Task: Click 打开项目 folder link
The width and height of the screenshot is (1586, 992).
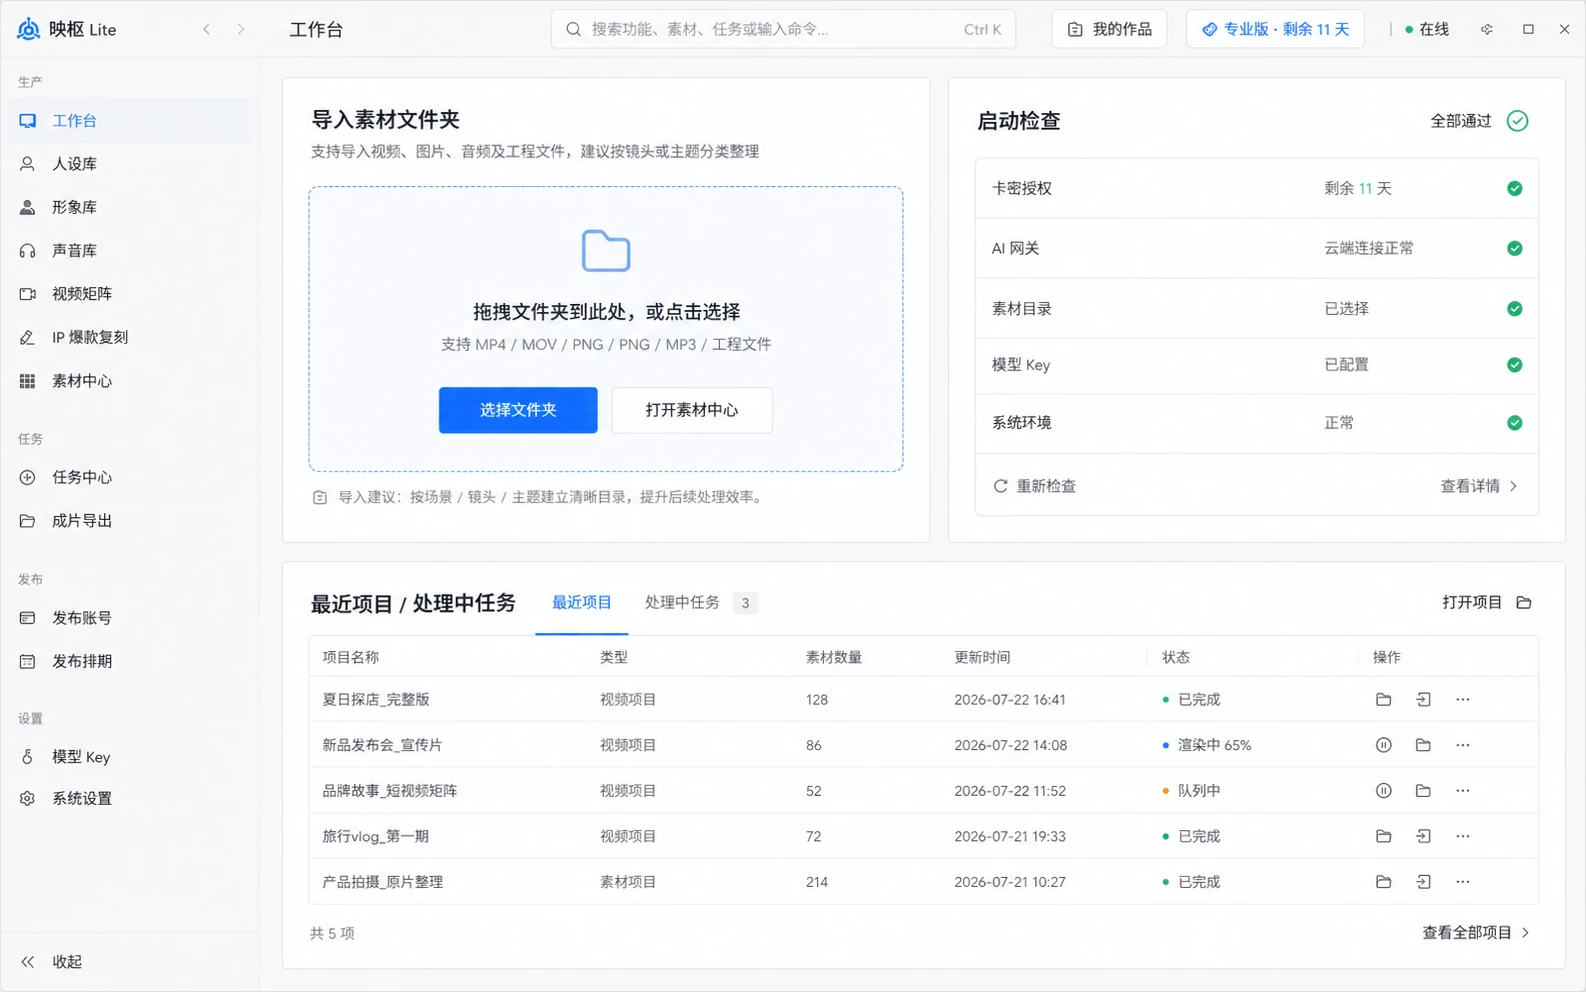Action: point(1487,602)
